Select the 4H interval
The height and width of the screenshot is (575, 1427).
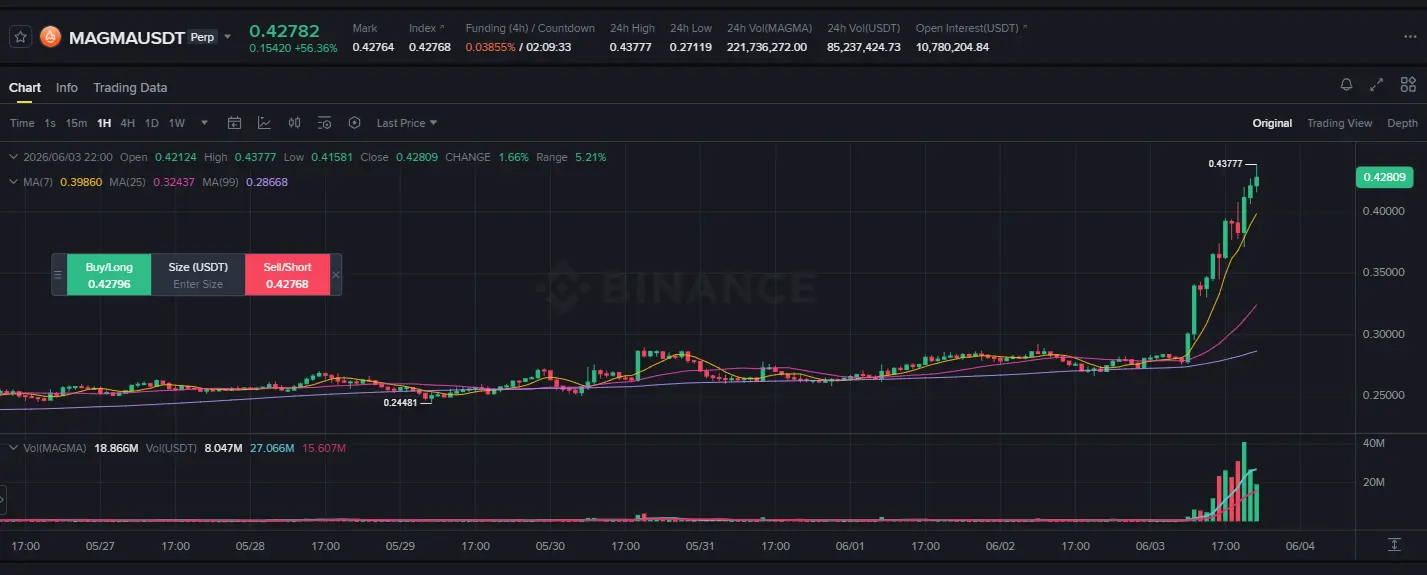(128, 123)
